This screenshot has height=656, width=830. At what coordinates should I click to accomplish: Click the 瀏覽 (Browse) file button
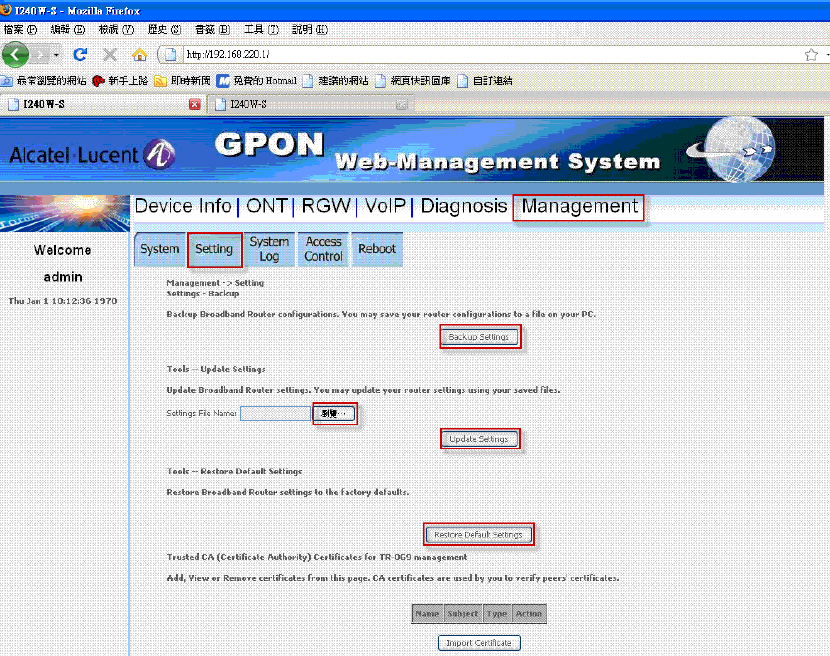[x=334, y=414]
